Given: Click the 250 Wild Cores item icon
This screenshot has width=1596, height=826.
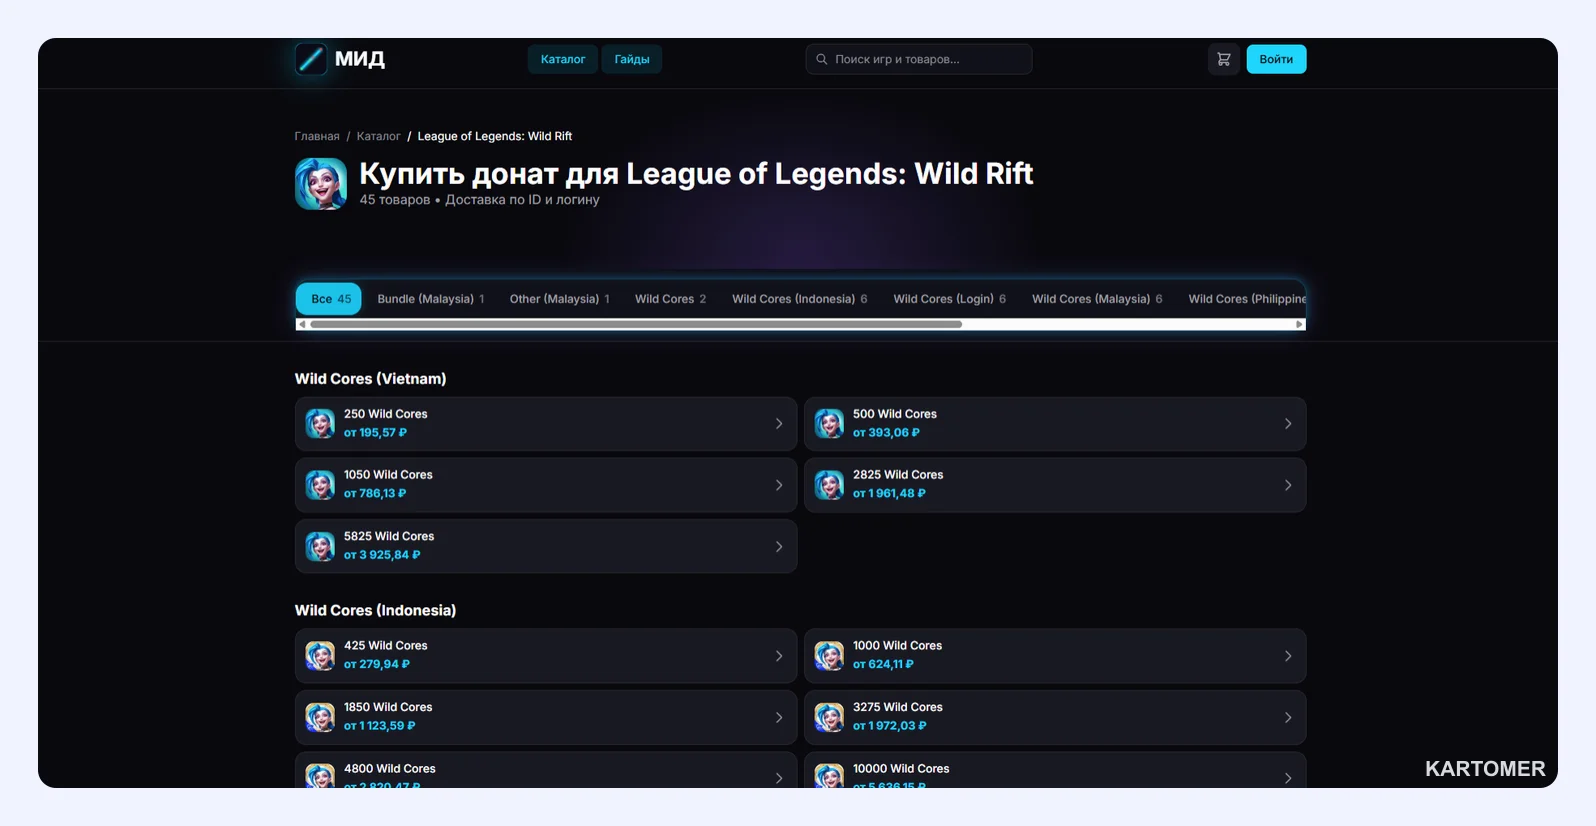Looking at the screenshot, I should coord(320,424).
